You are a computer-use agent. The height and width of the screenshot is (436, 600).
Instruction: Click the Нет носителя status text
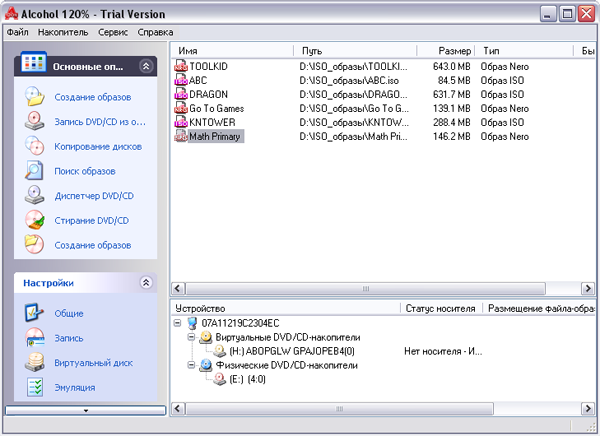(x=443, y=351)
